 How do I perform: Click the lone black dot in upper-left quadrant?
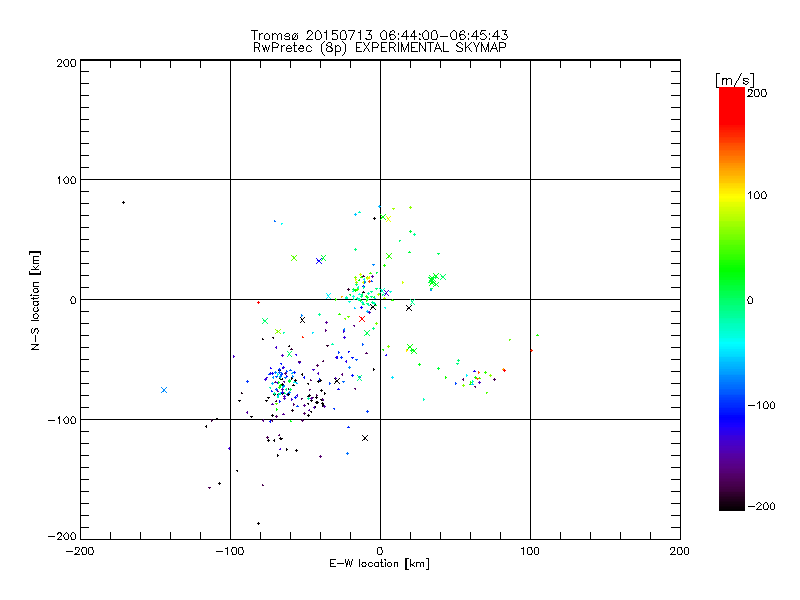coord(123,203)
